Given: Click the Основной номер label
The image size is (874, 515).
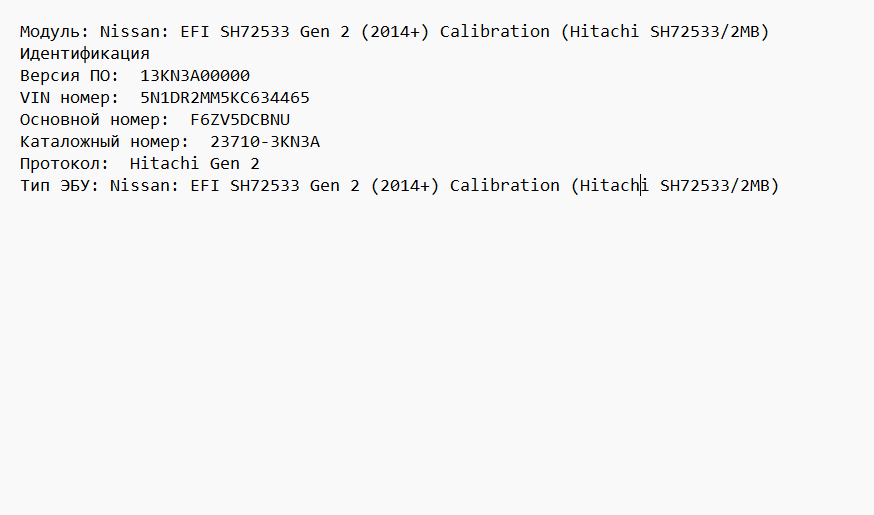Looking at the screenshot, I should (95, 120).
